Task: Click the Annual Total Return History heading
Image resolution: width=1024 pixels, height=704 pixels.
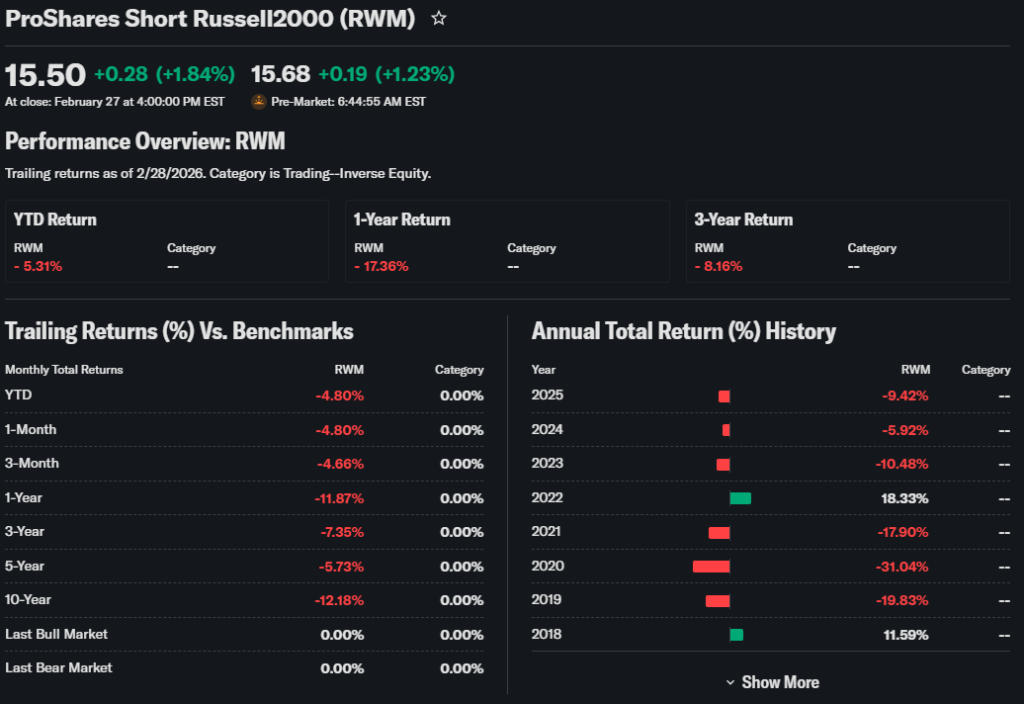Action: tap(683, 331)
